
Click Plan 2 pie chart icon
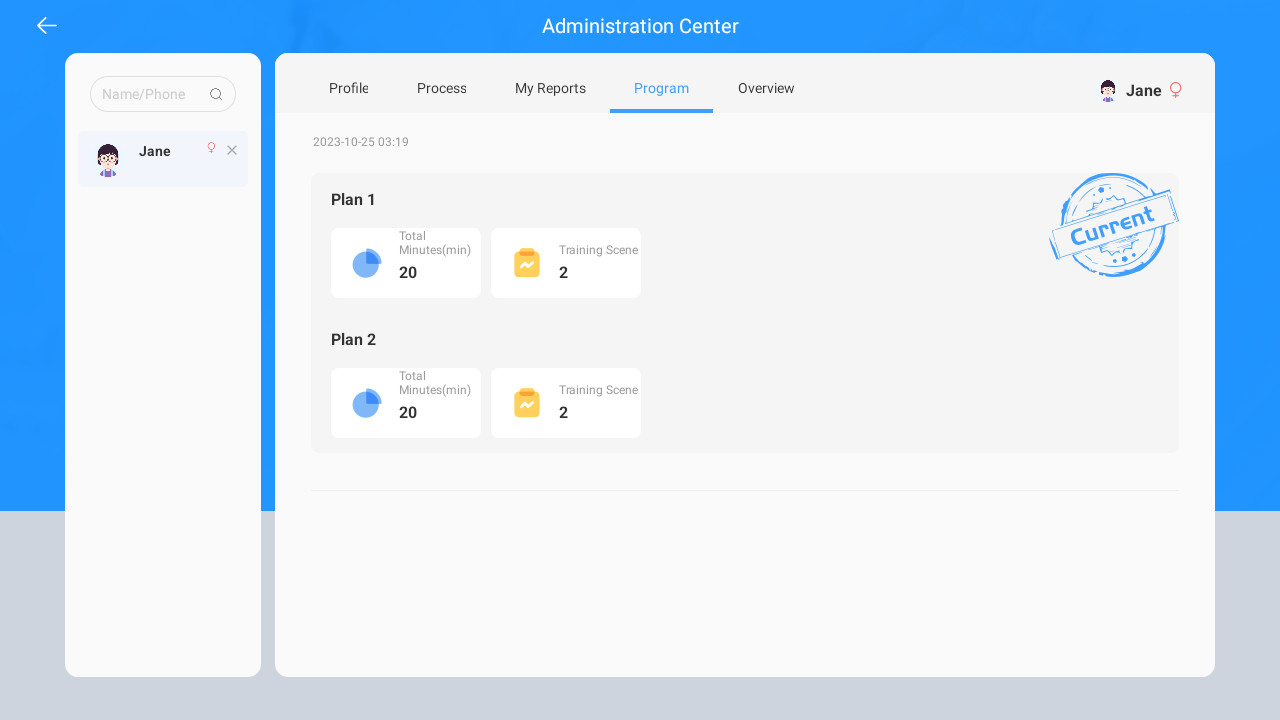pos(366,403)
